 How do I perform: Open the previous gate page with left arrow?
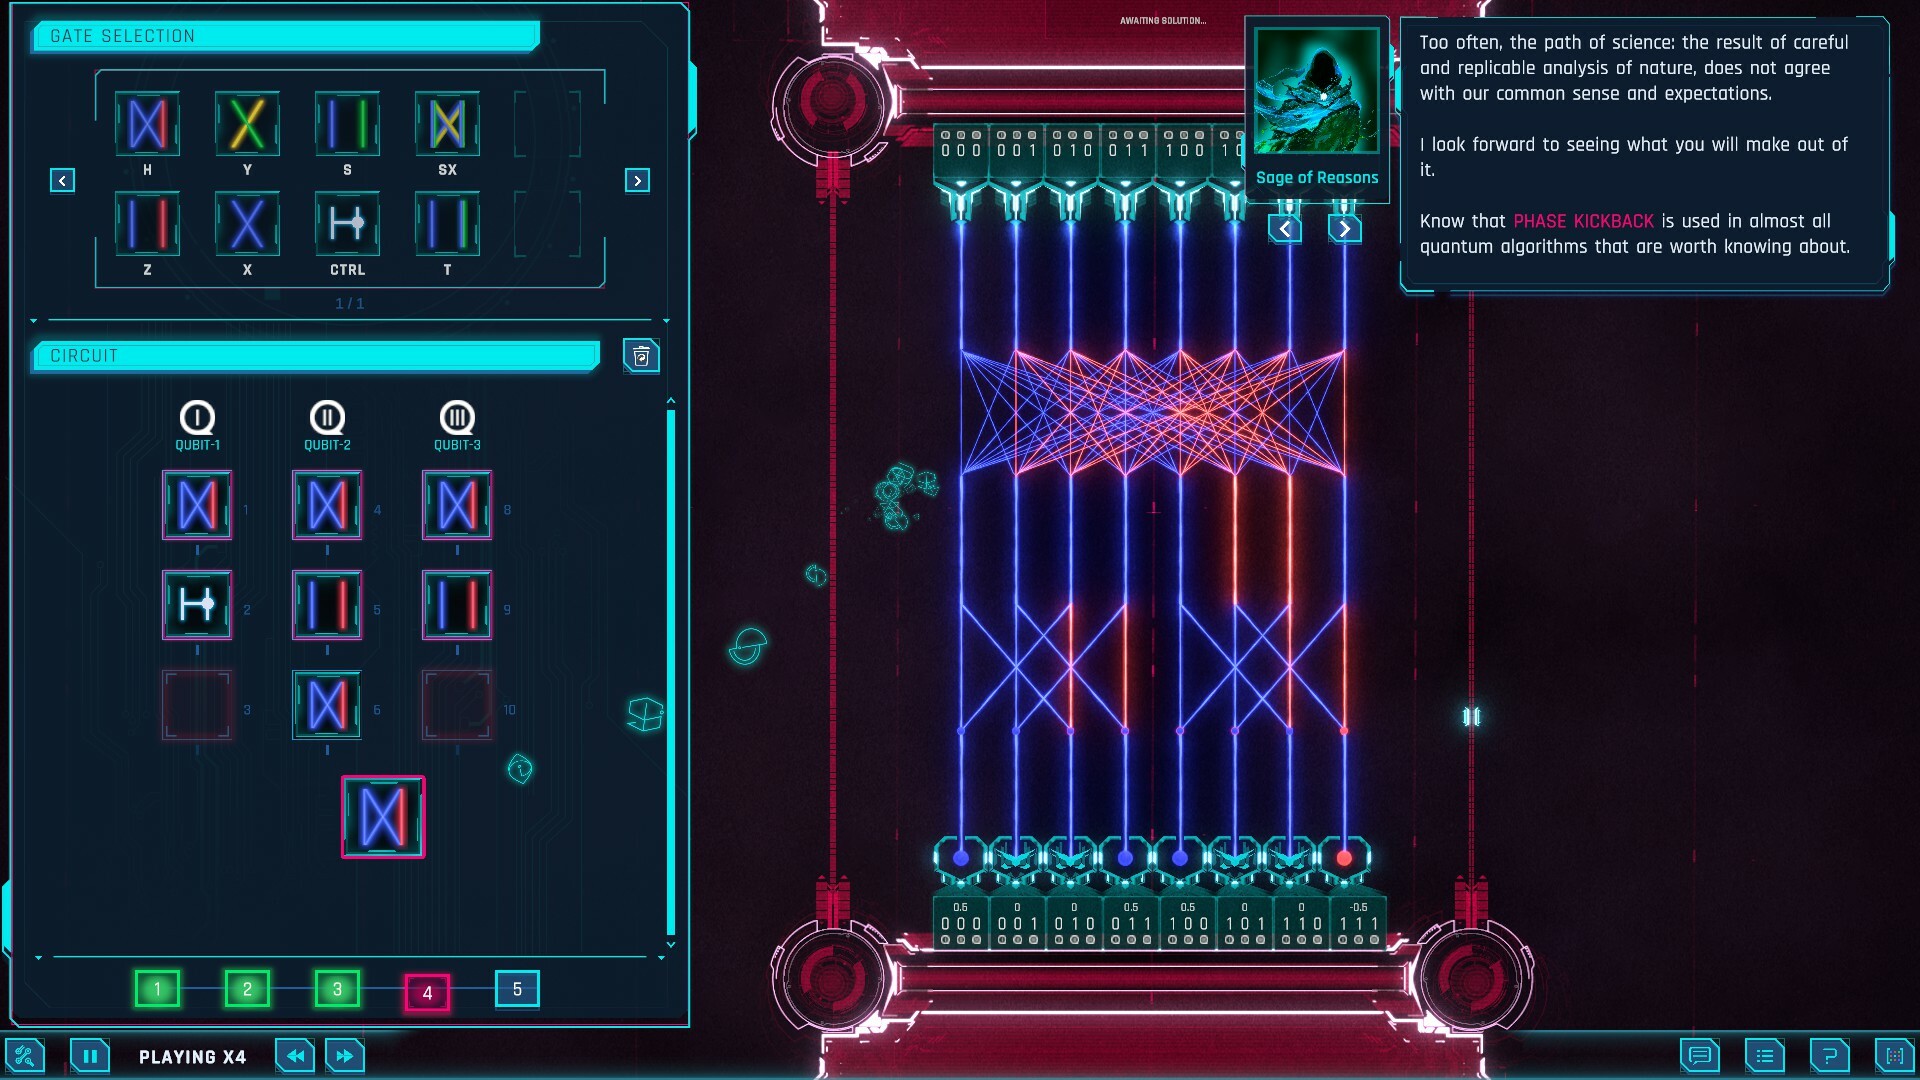pos(62,180)
